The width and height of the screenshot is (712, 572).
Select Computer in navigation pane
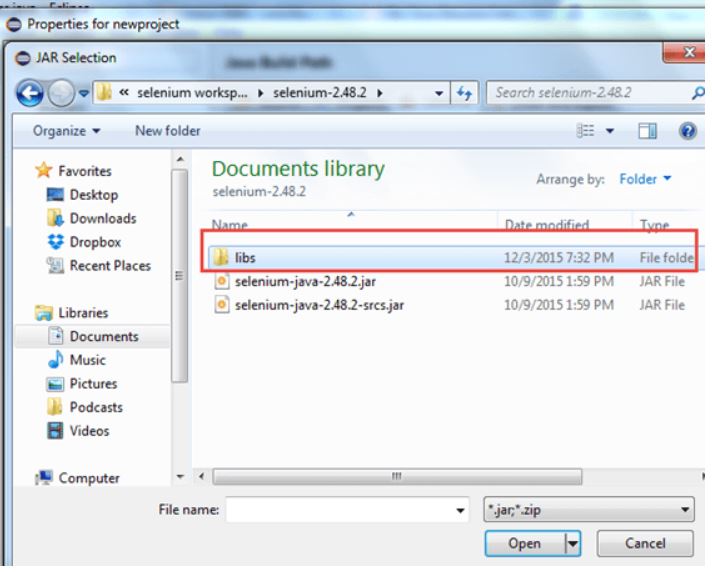[x=89, y=478]
